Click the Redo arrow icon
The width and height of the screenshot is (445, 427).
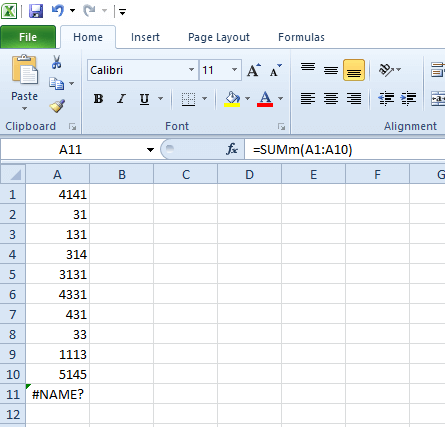tap(89, 11)
